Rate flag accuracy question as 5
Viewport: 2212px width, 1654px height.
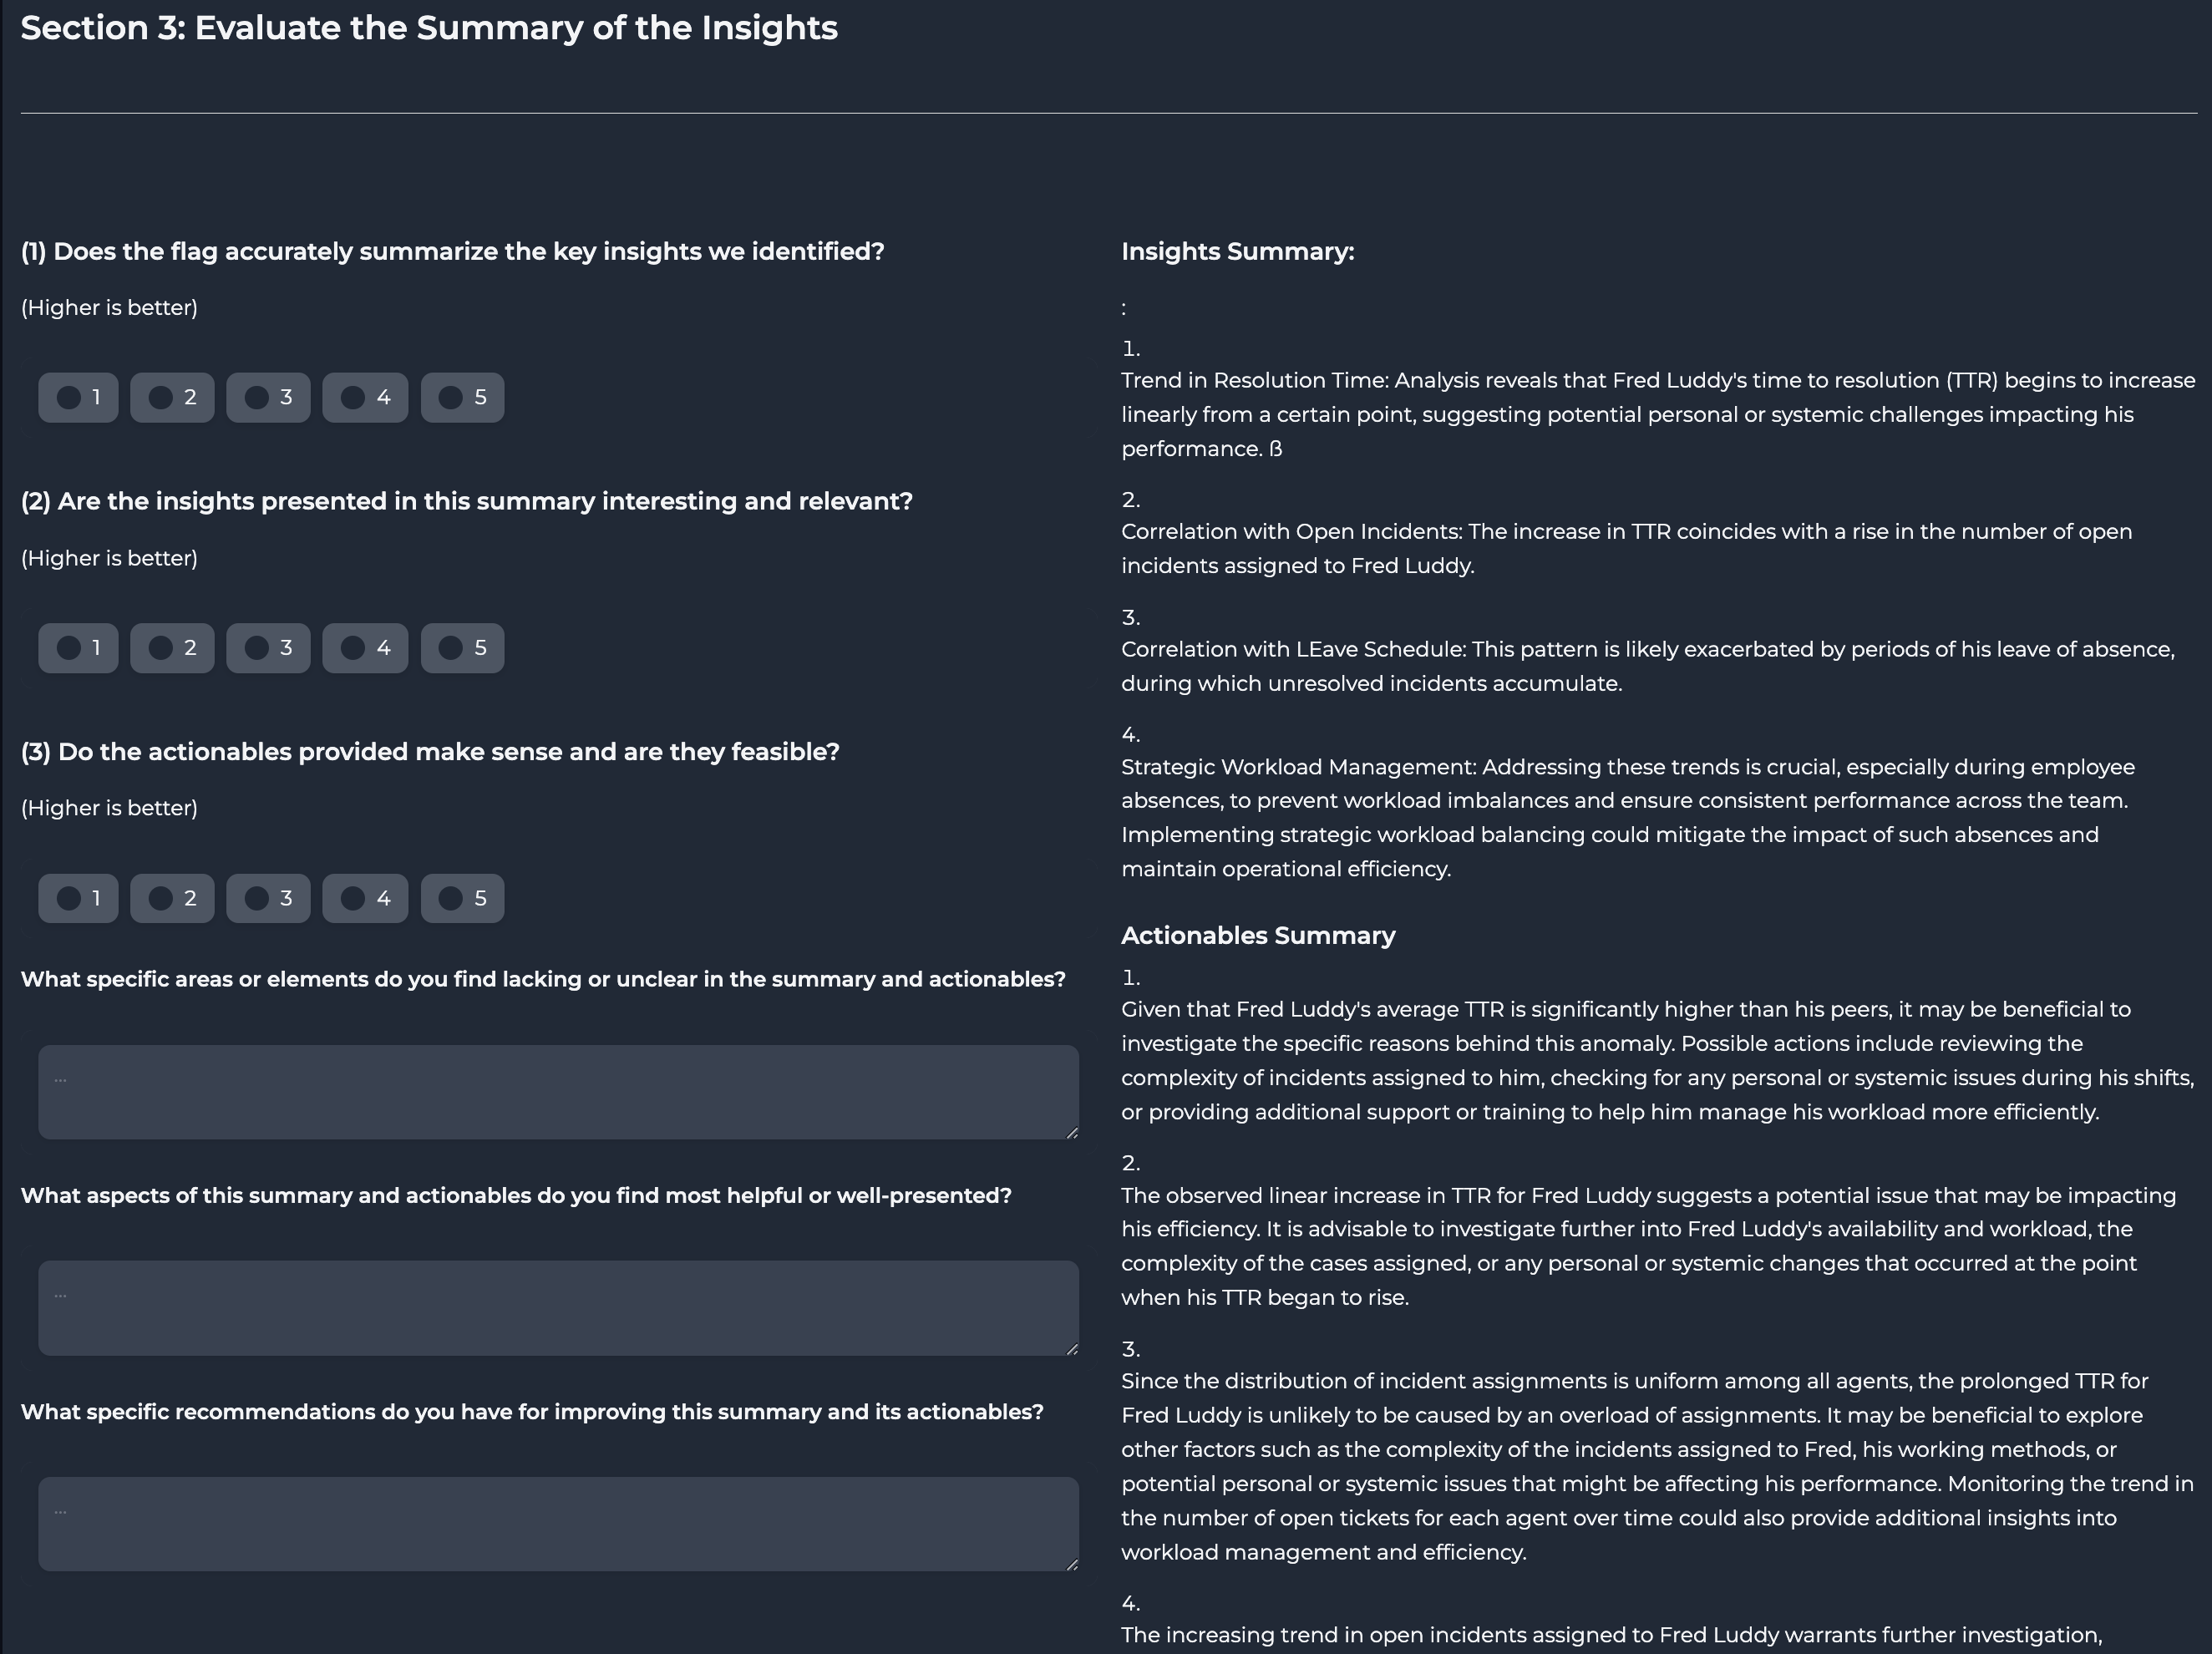(x=451, y=398)
